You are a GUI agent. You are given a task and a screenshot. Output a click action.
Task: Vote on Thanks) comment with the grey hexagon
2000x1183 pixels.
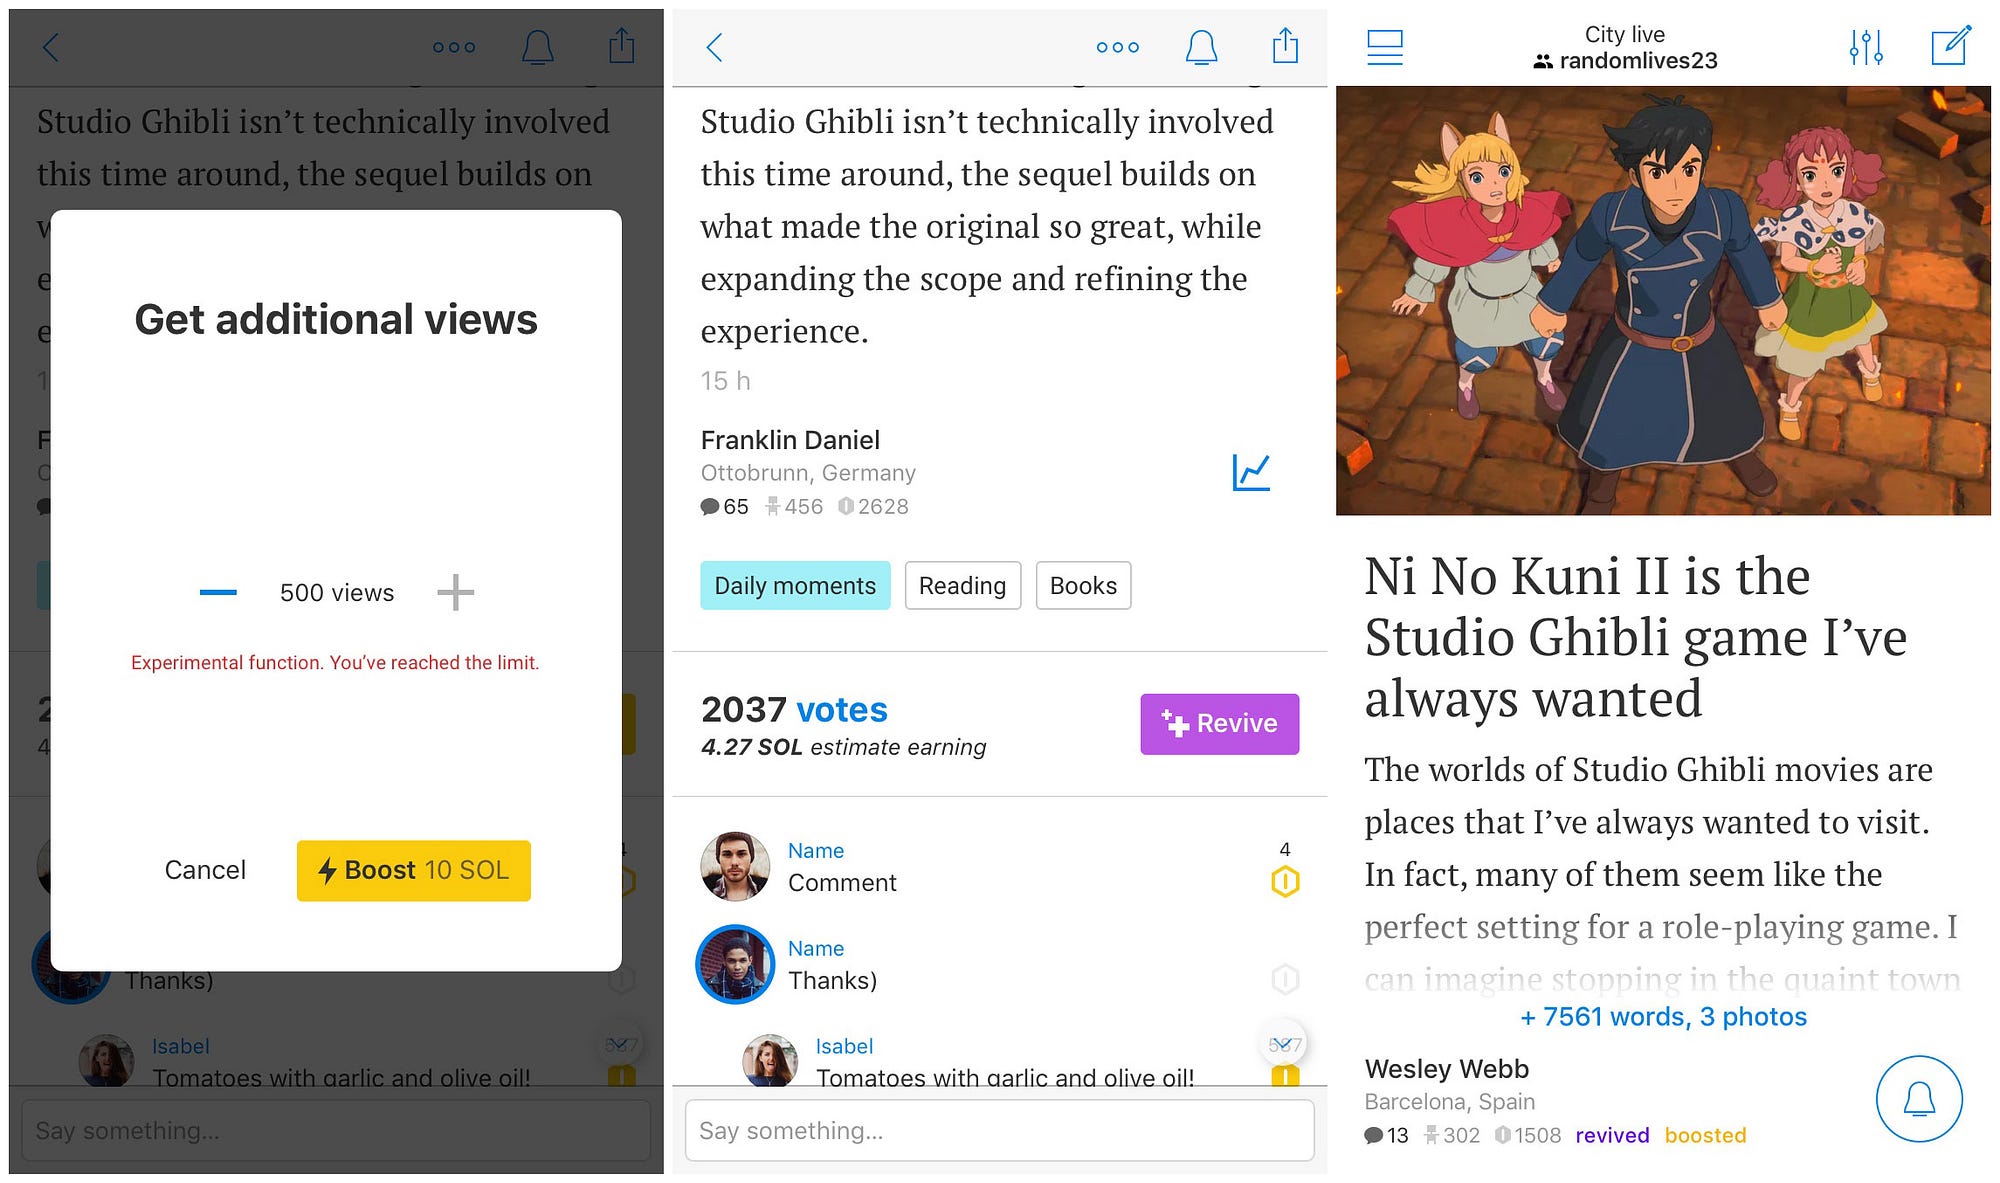click(1285, 979)
